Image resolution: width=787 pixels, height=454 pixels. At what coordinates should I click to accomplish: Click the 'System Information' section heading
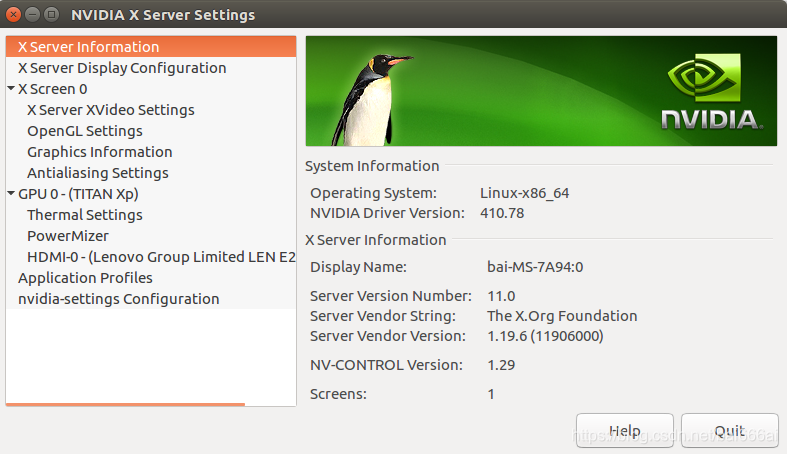[x=372, y=166]
